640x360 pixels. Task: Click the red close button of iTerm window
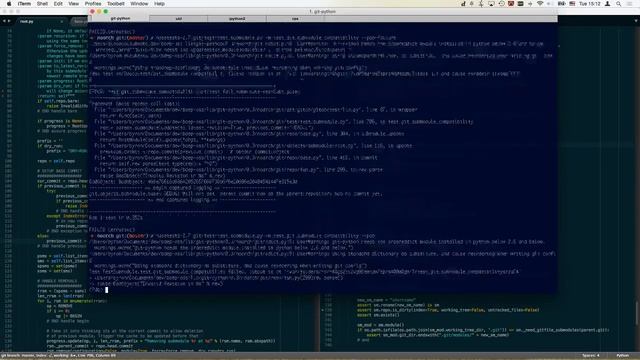click(x=92, y=11)
